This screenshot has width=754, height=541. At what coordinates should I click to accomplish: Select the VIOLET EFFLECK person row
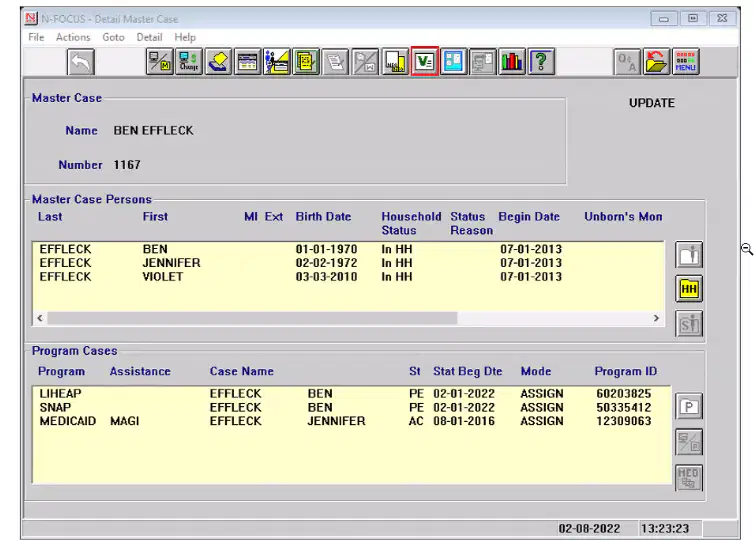[348, 277]
